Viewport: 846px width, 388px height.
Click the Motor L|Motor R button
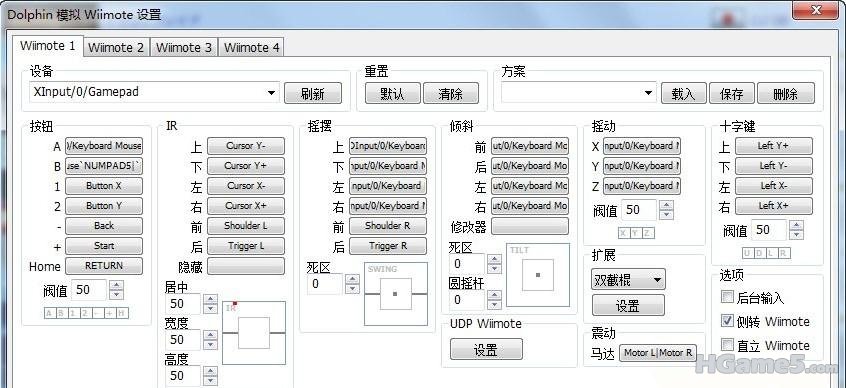click(x=658, y=353)
